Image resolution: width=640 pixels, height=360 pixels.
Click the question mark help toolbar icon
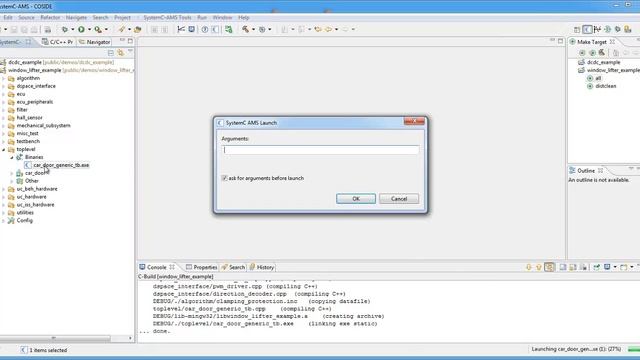pyautogui.click(x=205, y=29)
